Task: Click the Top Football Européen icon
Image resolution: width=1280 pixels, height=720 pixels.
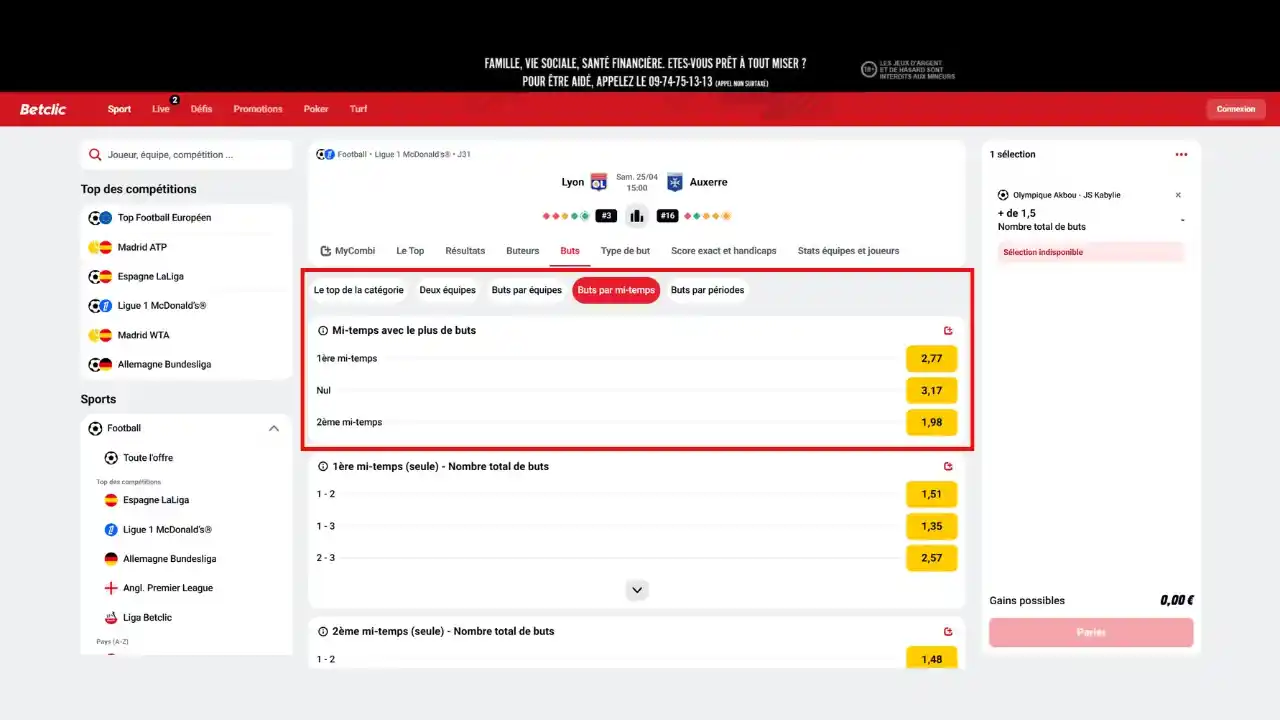Action: 100,218
